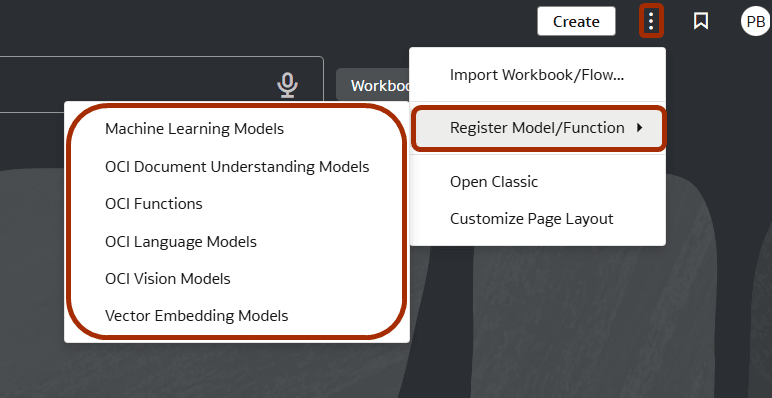Screen dimensions: 772x398
Task: Click the Create button
Action: [x=576, y=21]
